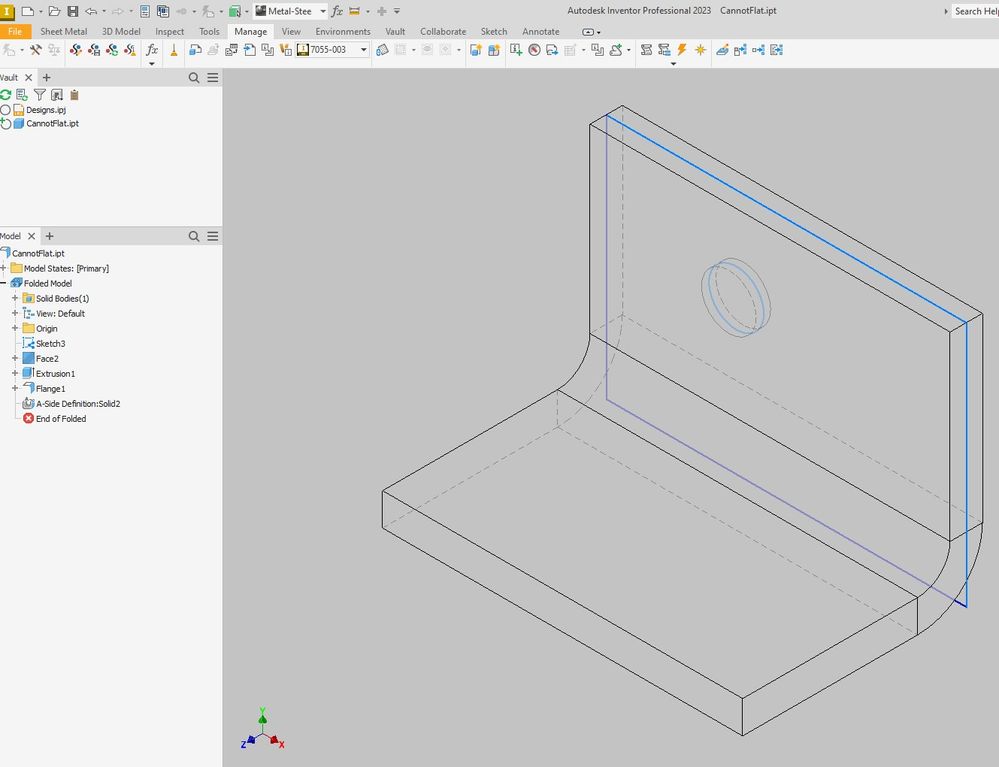The image size is (999, 767).
Task: Click the Parameters fx icon in Manage ribbon
Action: tap(152, 50)
